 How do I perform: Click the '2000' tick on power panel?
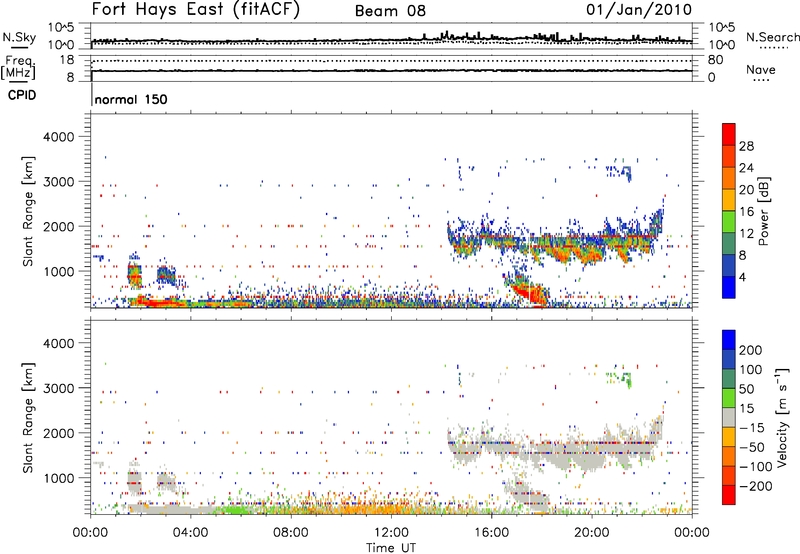click(x=58, y=226)
